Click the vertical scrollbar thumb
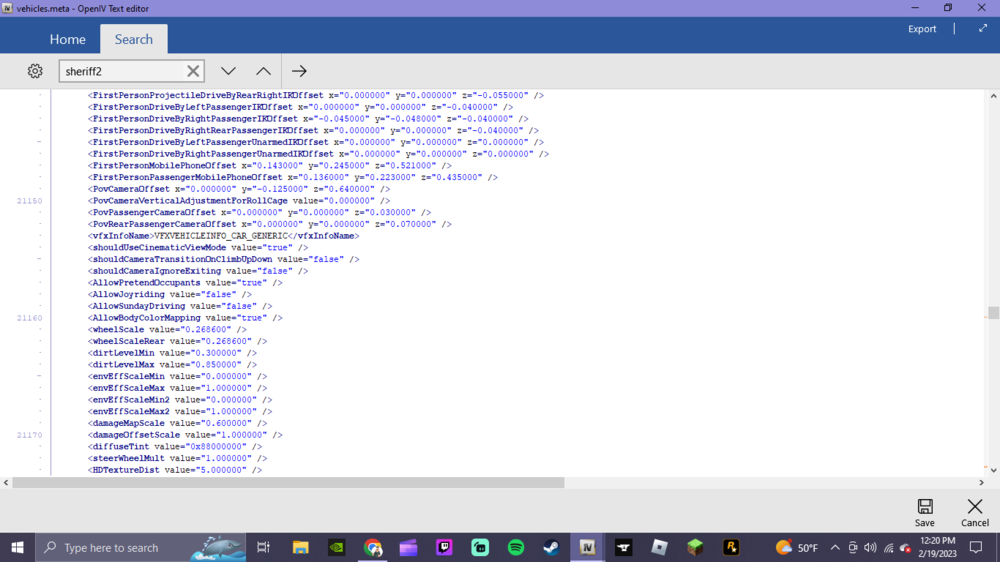This screenshot has height=562, width=1000. coord(993,313)
